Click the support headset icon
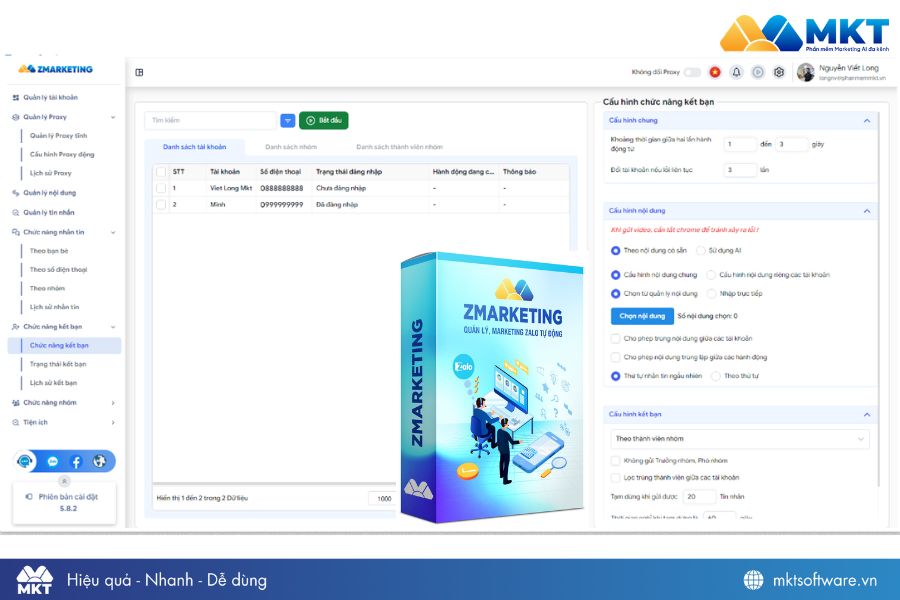The height and width of the screenshot is (600, 900). (25, 461)
